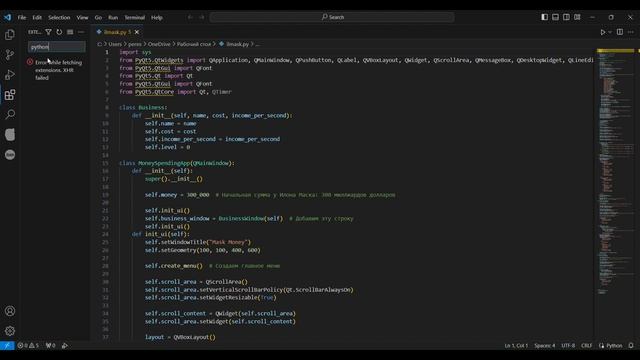Click line number 15 in the gutter
This screenshot has width=640, height=360.
[x=106, y=163]
